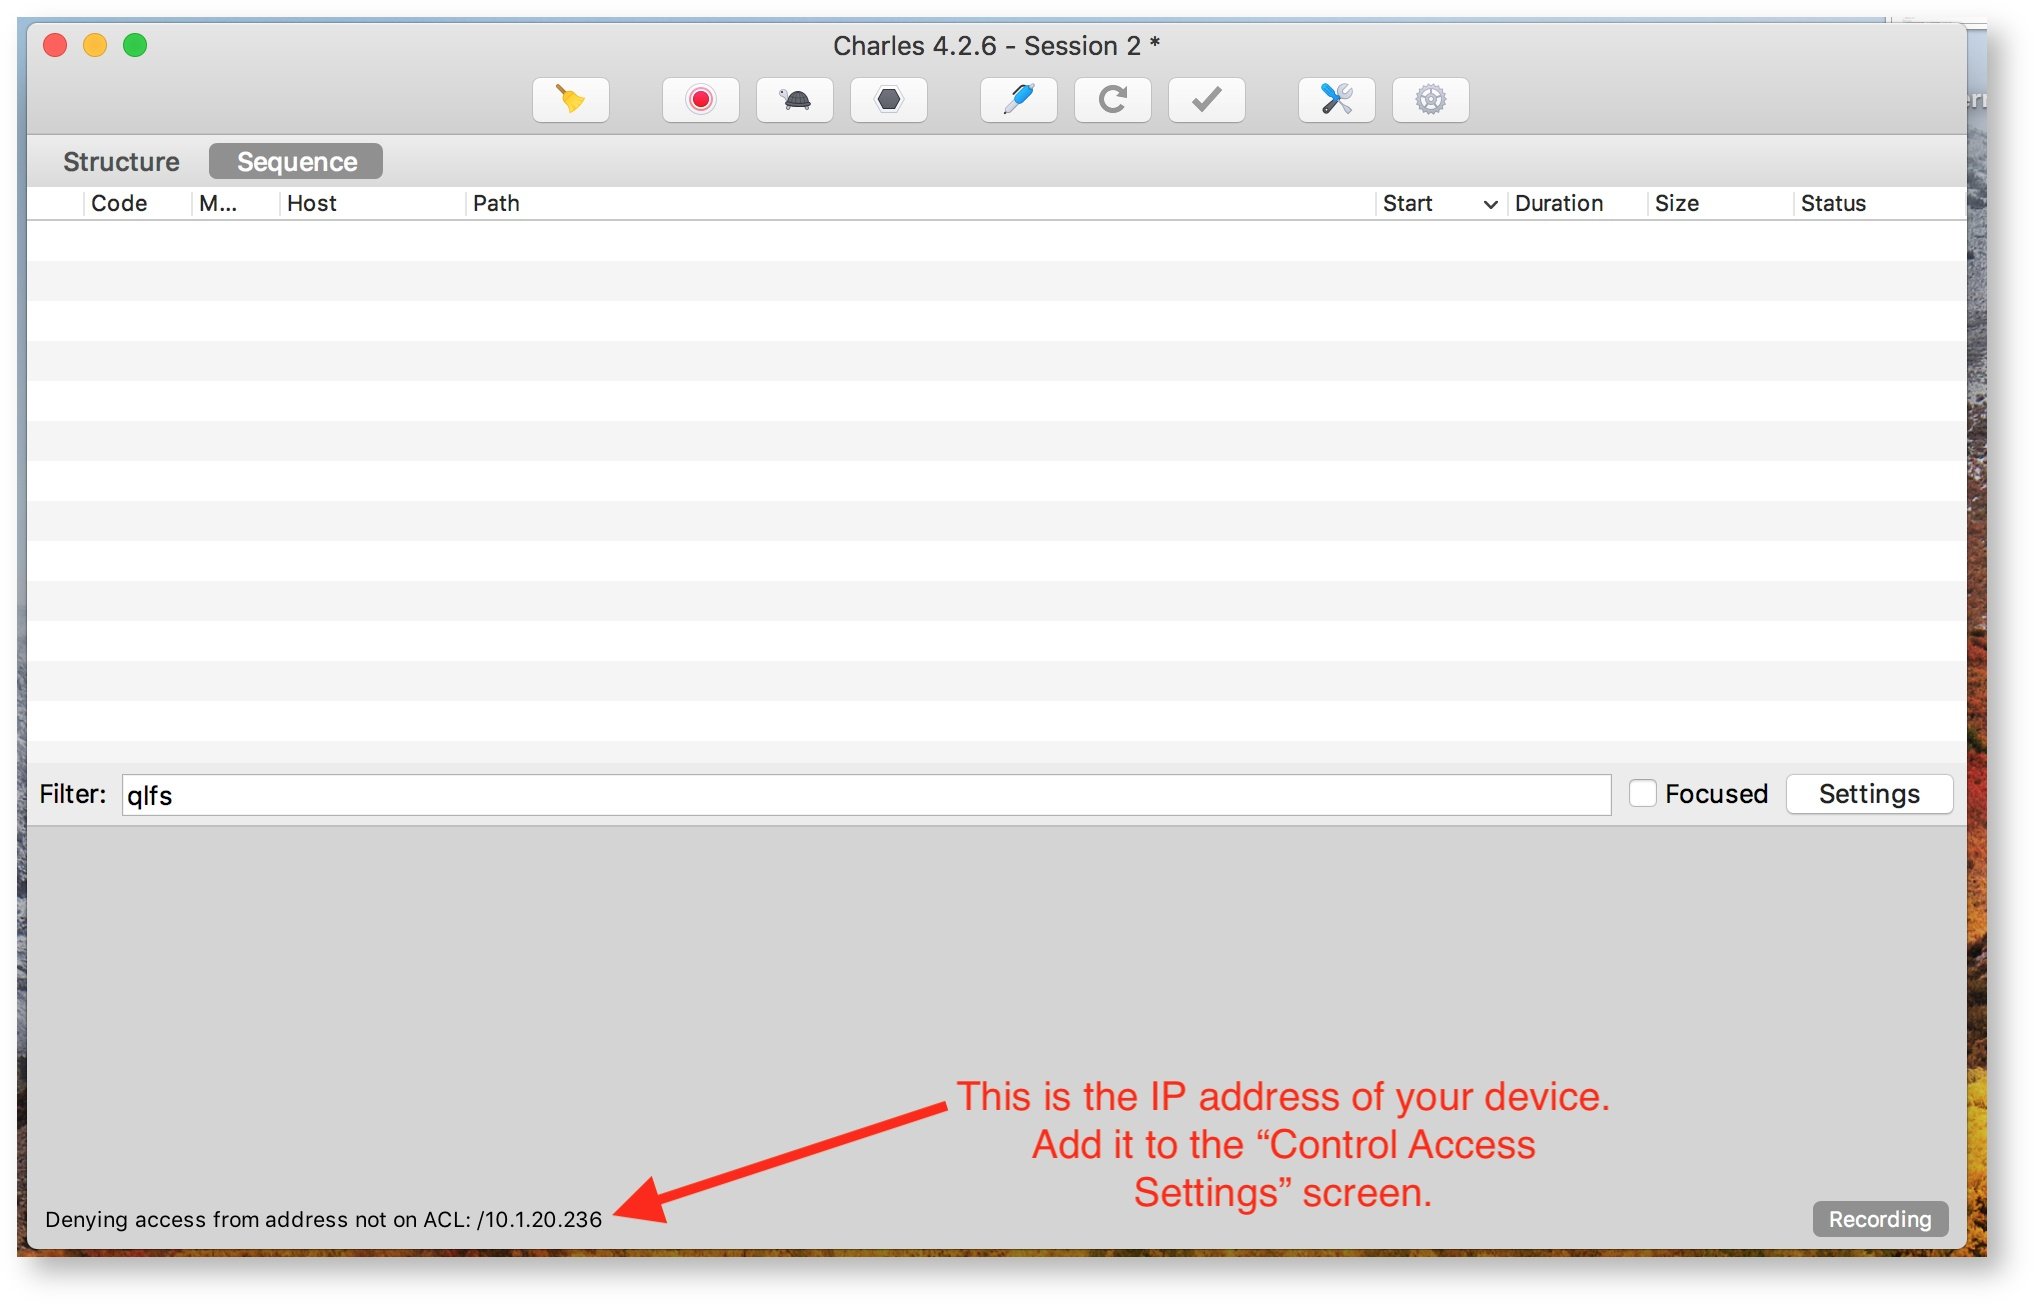Click the Recording status button
The height and width of the screenshot is (1305, 2035).
(x=1879, y=1218)
